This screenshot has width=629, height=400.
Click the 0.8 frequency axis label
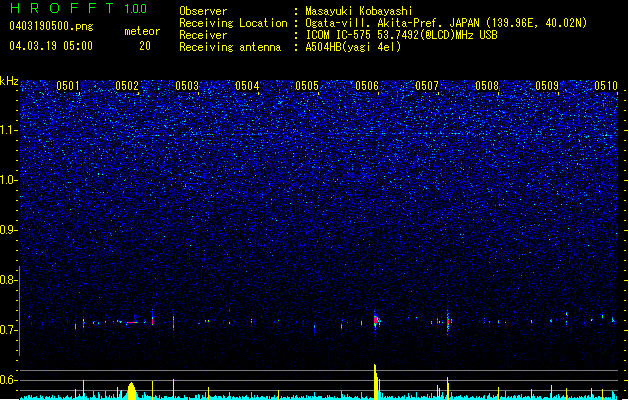point(8,280)
